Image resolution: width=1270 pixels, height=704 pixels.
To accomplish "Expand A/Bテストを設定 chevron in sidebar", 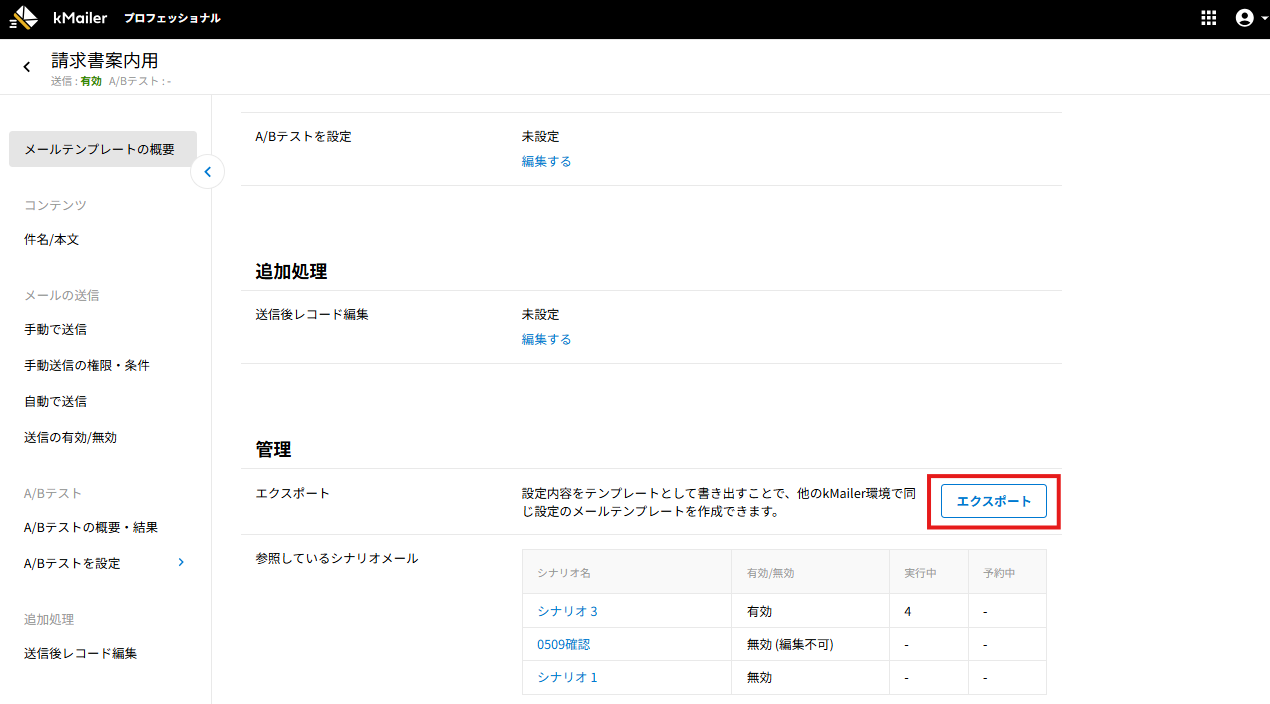I will point(181,562).
